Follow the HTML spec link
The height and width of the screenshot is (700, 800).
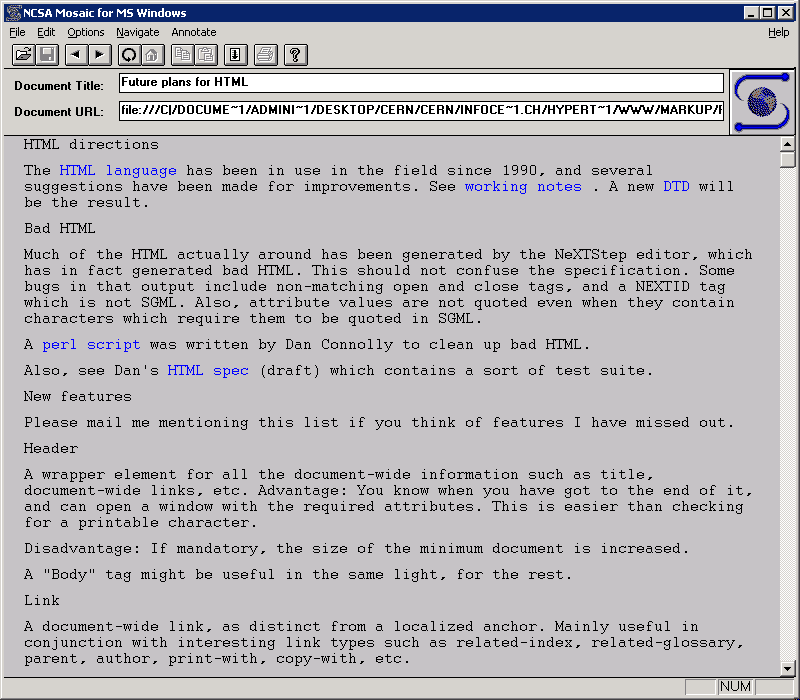point(208,370)
